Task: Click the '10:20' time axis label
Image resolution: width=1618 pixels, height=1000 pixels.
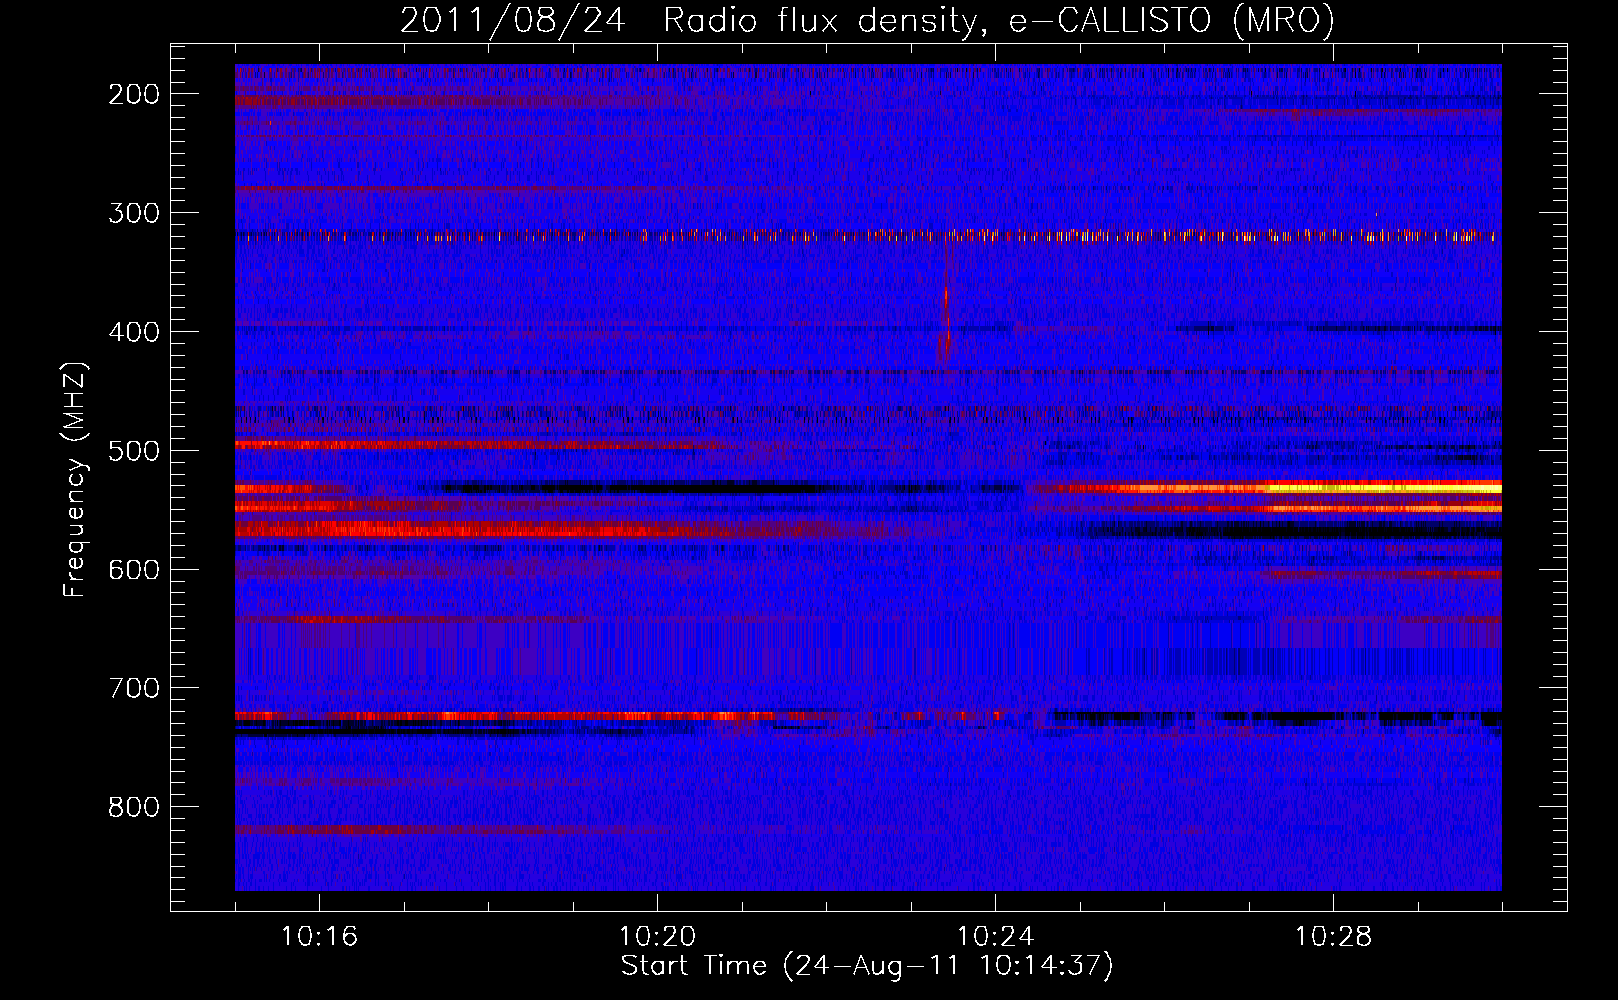Action: (x=657, y=937)
